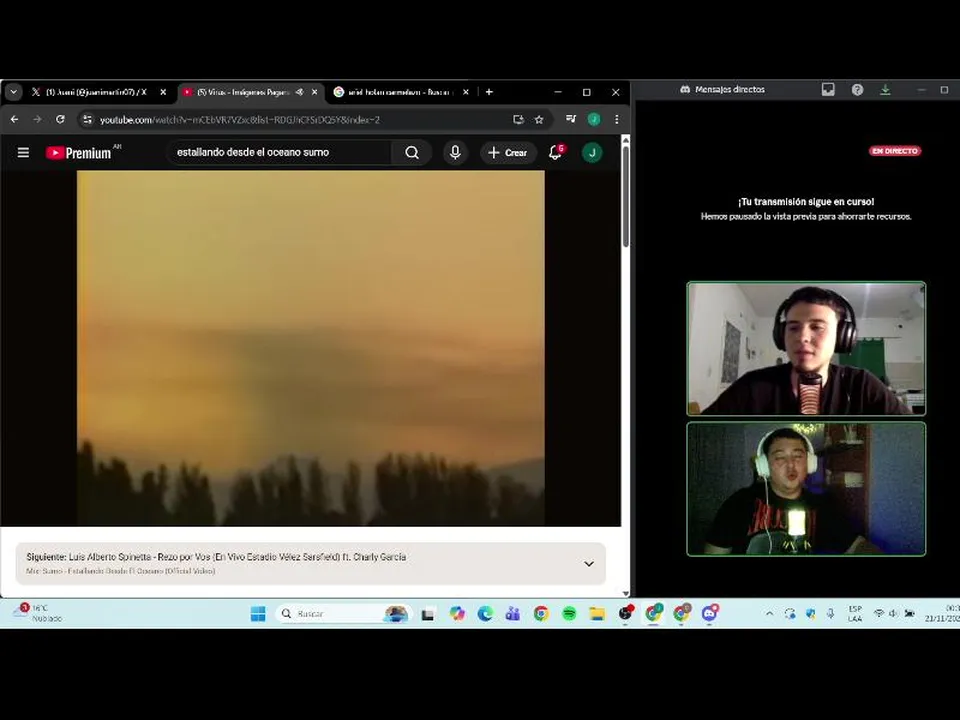Open Microsoft Teams from the taskbar
The image size is (960, 720).
513,613
